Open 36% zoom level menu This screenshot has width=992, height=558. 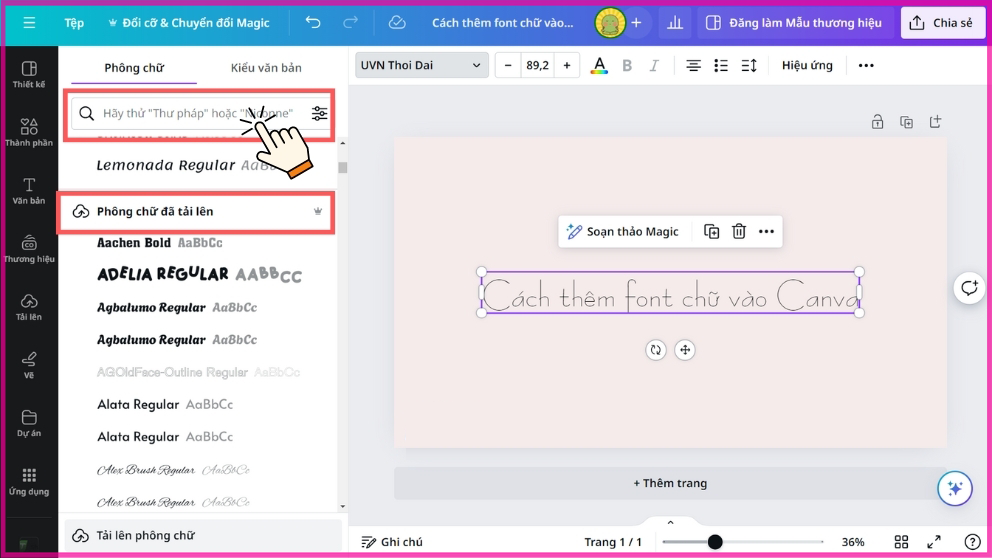click(853, 542)
